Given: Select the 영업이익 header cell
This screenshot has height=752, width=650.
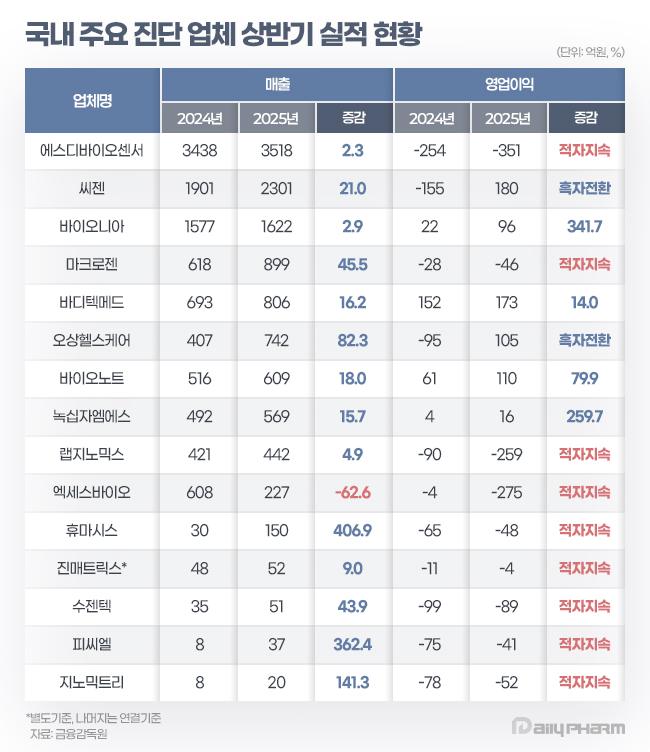Looking at the screenshot, I should pos(509,84).
